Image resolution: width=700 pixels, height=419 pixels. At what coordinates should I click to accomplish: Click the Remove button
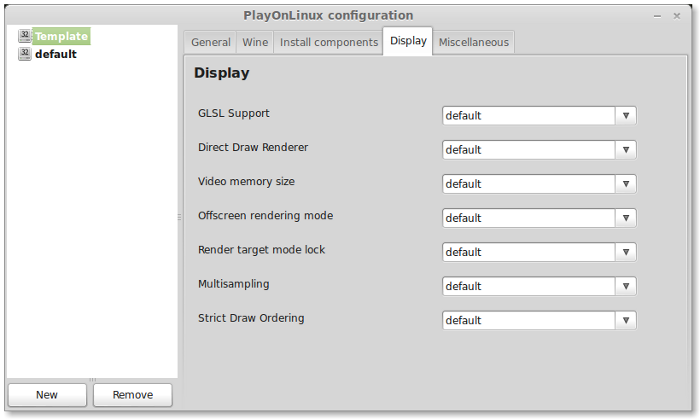click(x=133, y=395)
